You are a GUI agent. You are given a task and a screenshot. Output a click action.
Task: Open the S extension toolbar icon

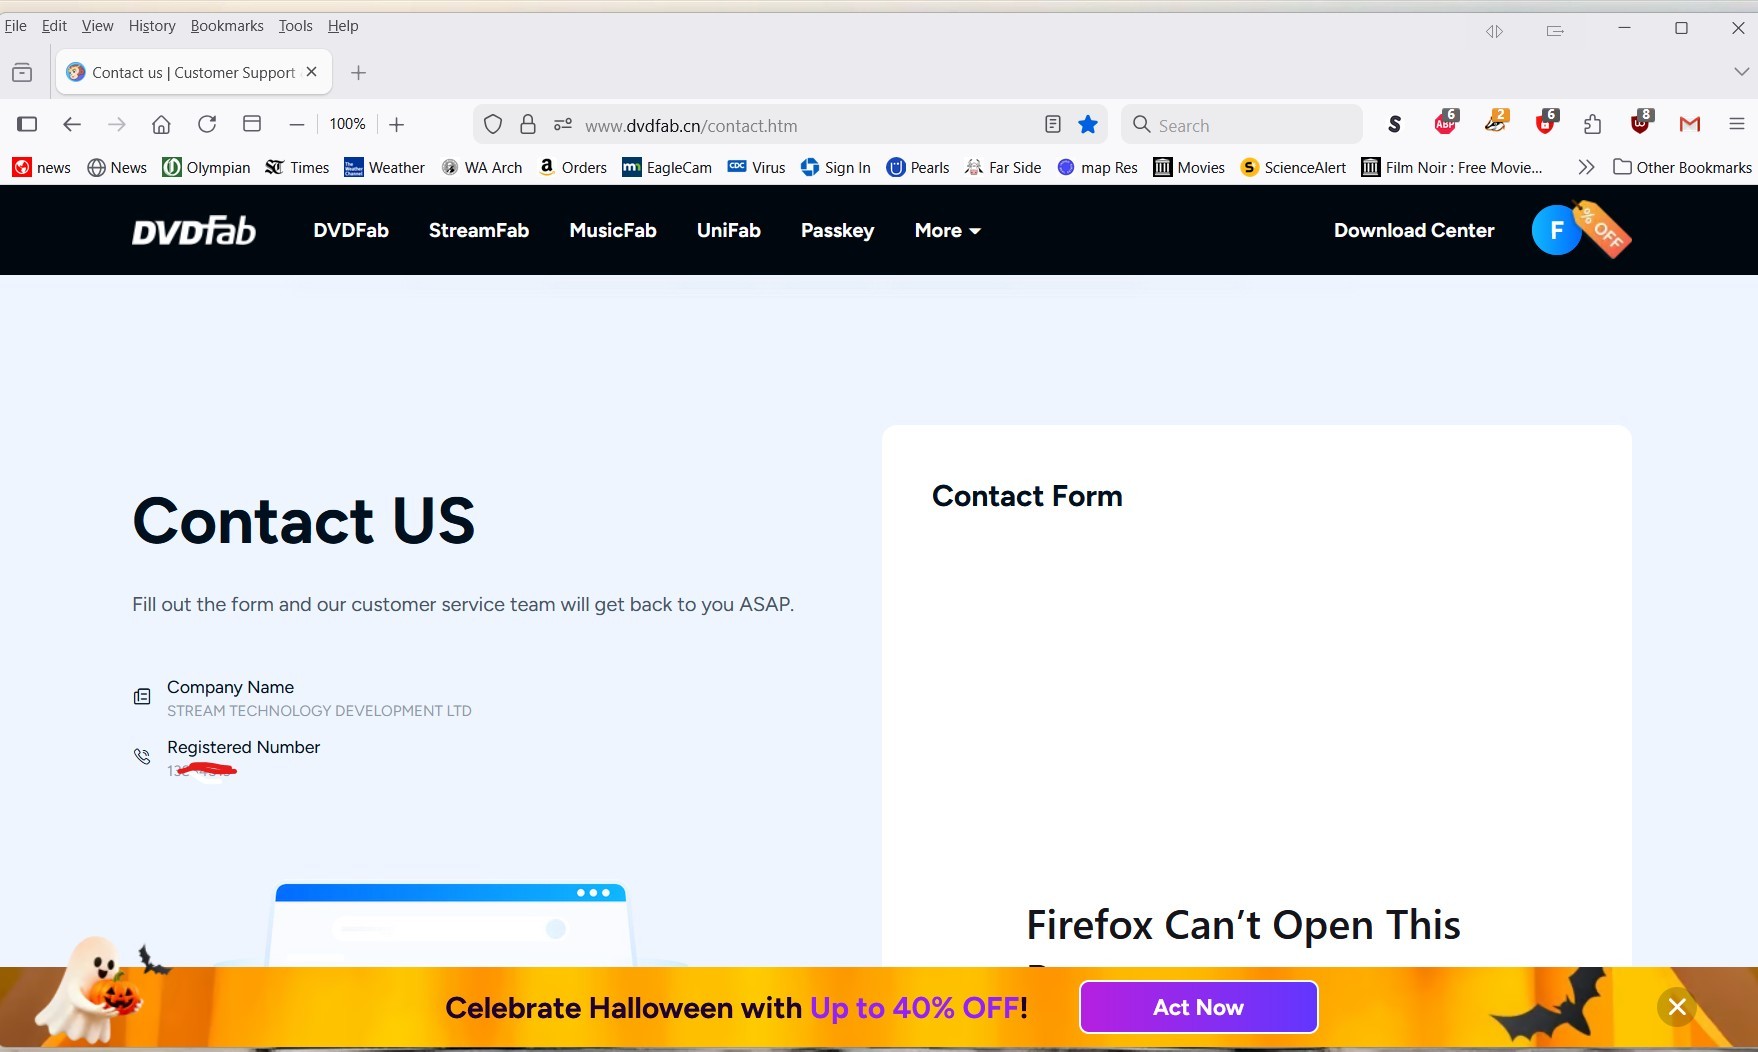click(x=1395, y=124)
